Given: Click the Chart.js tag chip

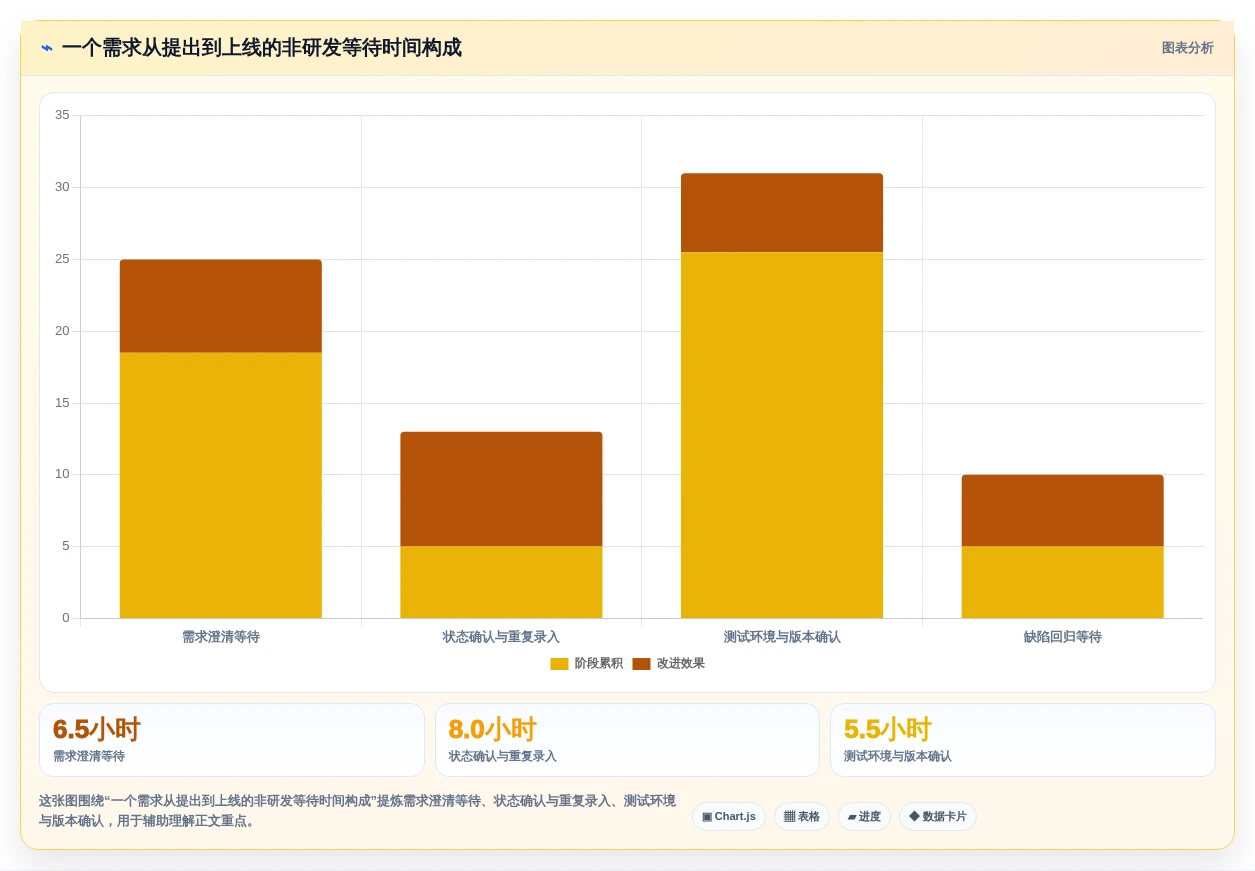Looking at the screenshot, I should click(729, 817).
